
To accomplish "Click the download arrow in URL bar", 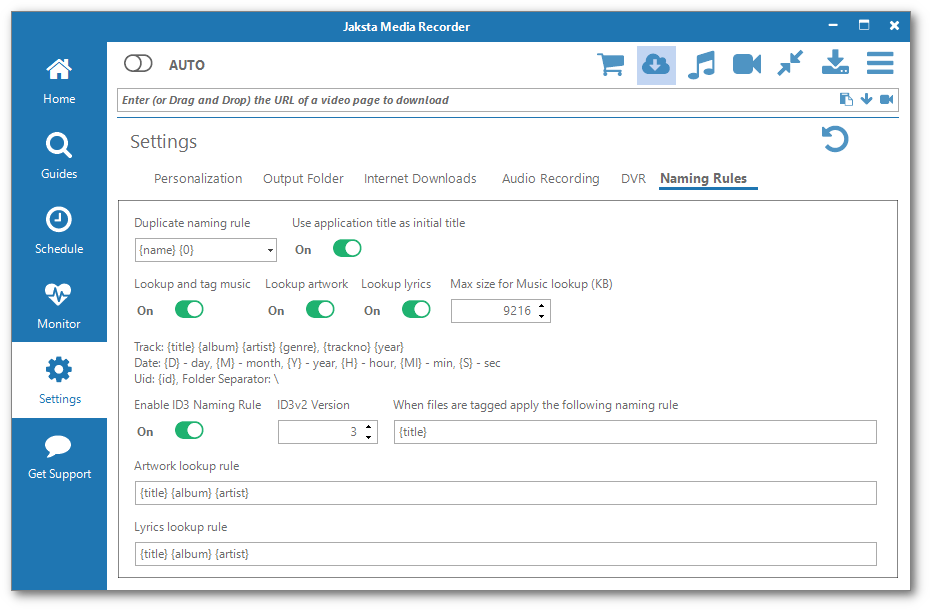I will [867, 99].
